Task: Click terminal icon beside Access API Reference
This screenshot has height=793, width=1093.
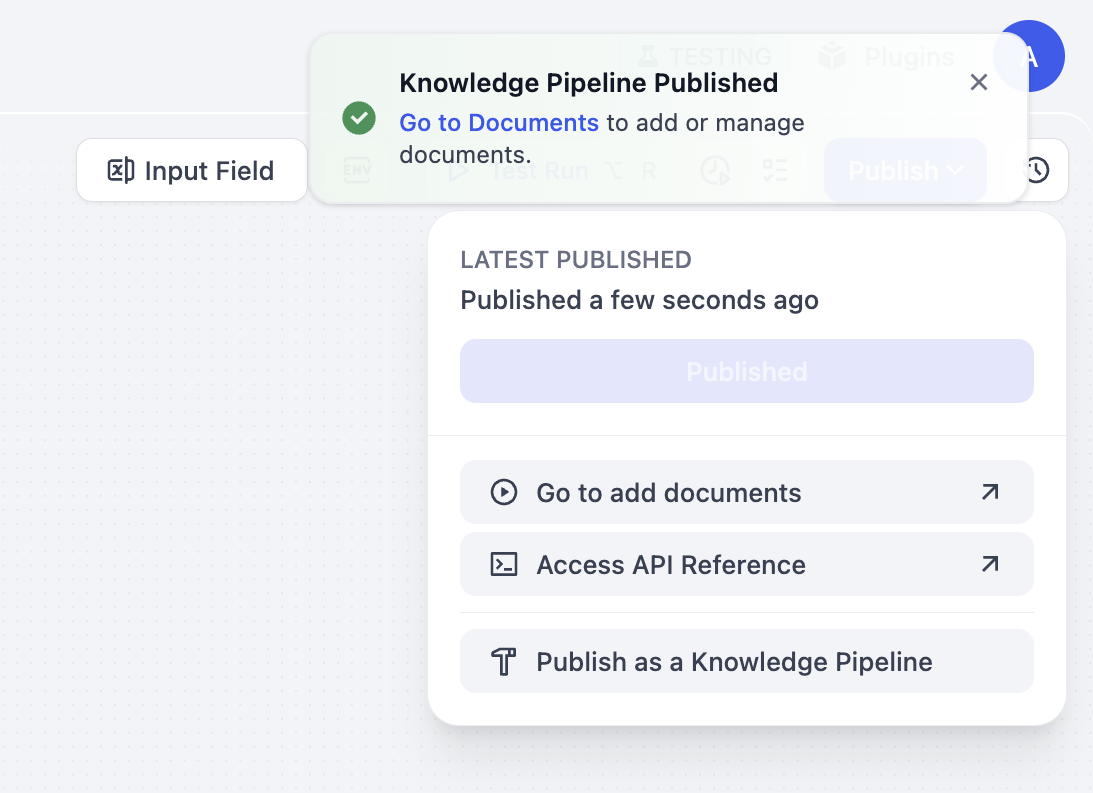Action: click(504, 565)
